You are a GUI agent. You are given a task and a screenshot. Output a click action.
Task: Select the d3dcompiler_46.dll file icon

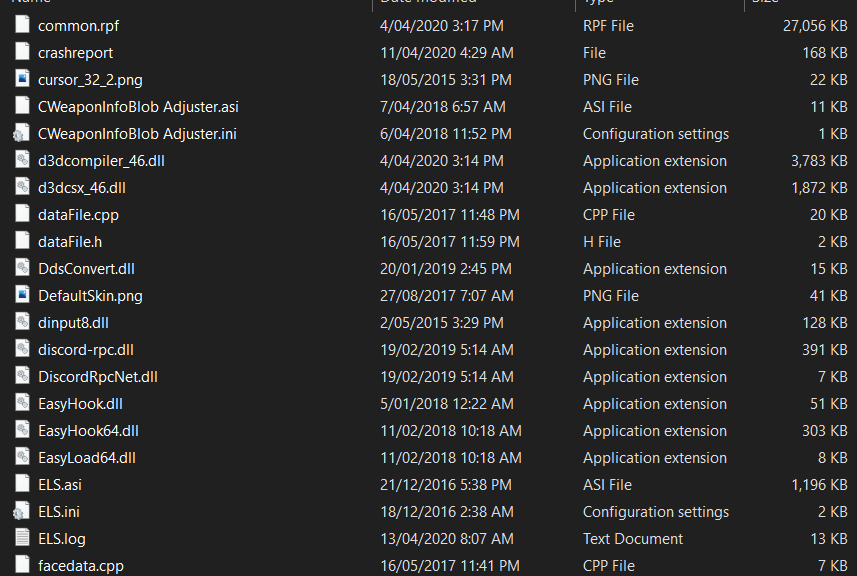(22, 160)
